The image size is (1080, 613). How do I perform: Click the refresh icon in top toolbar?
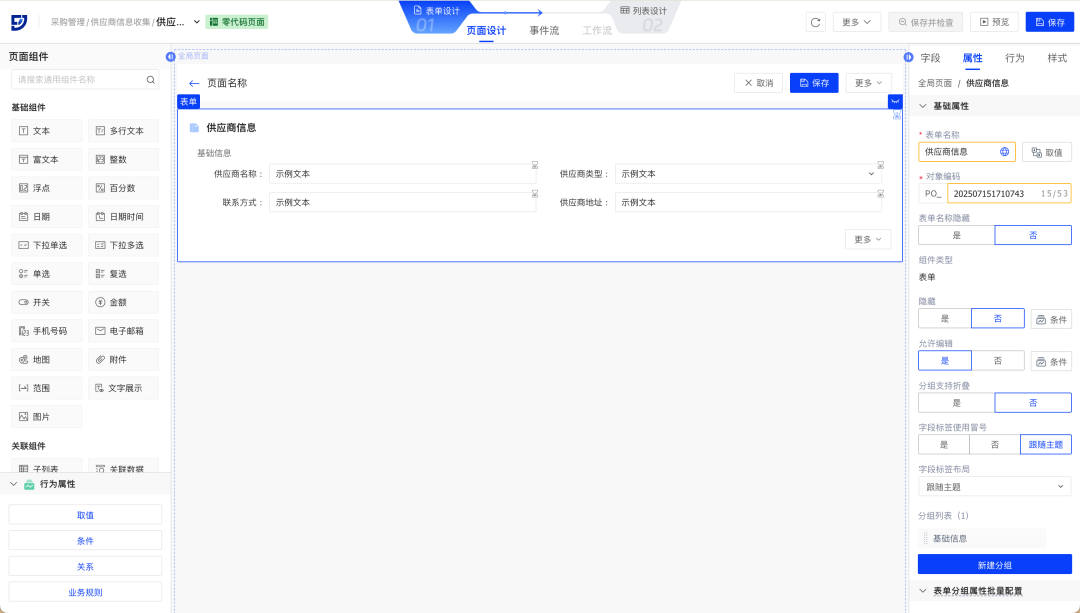click(816, 22)
